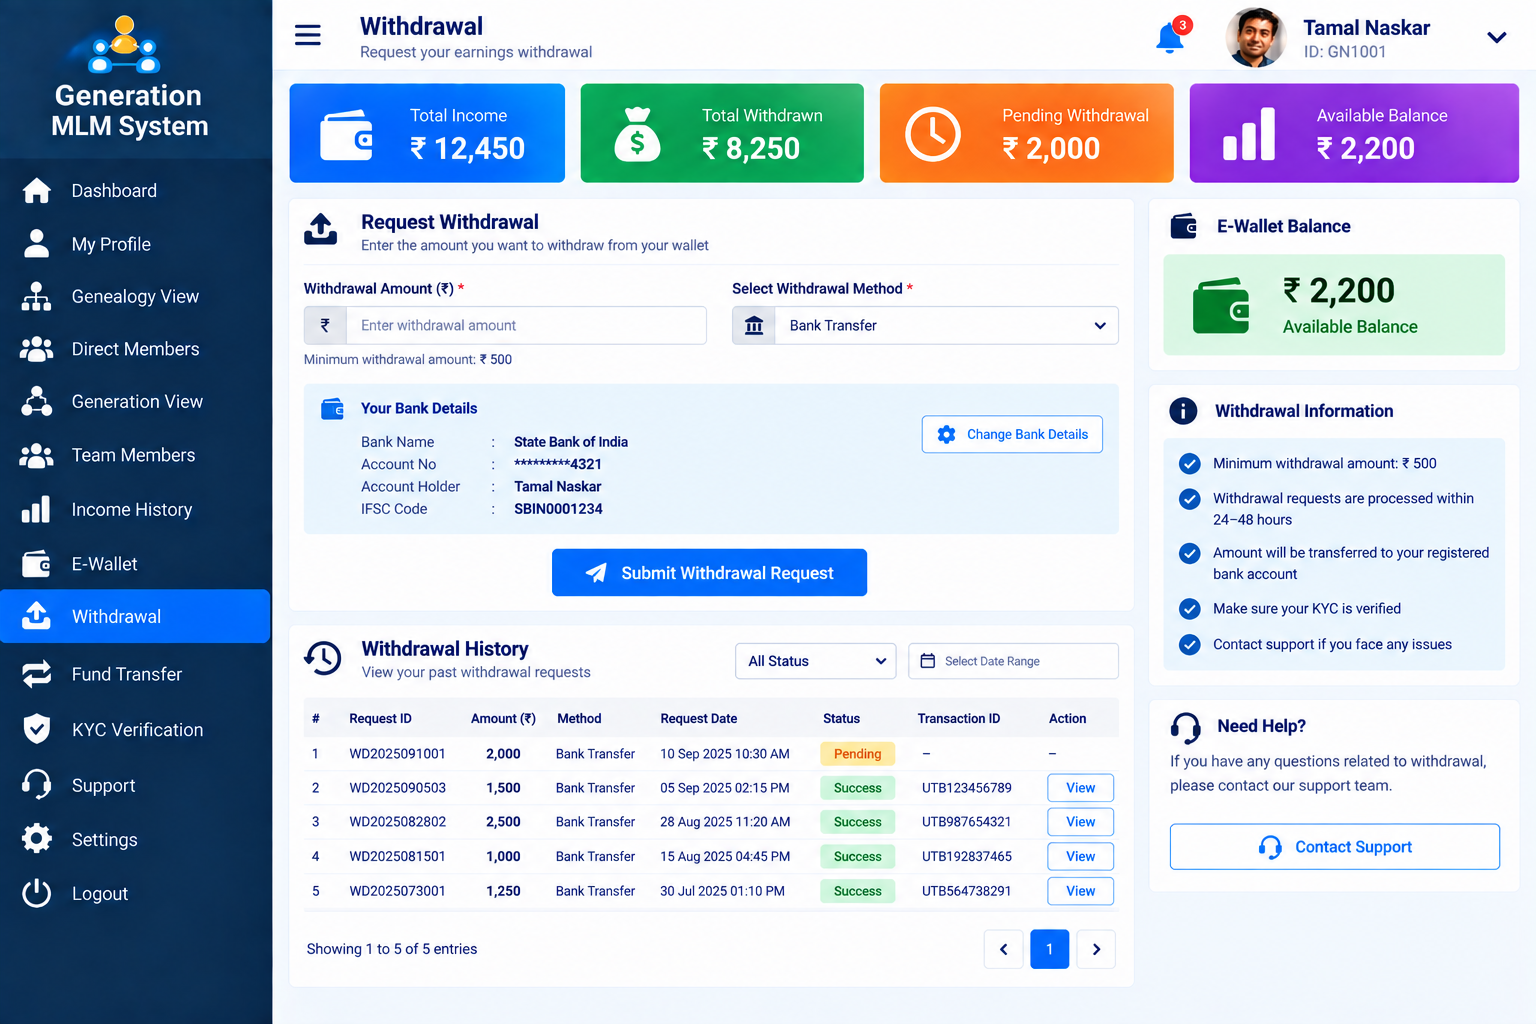
Task: Click request ID WD2025091001
Action: pos(397,754)
